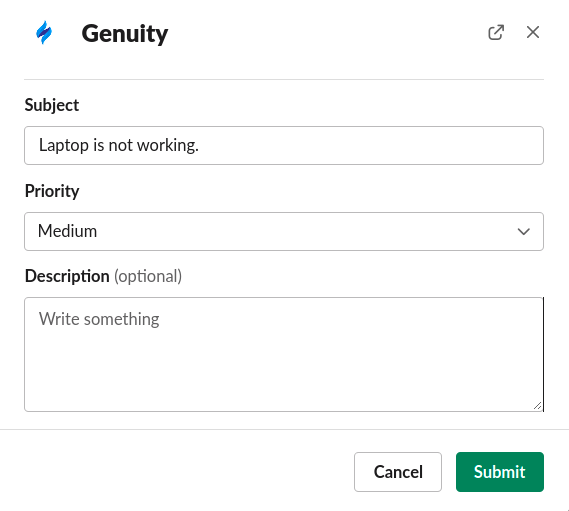This screenshot has width=569, height=511.
Task: Click the Genuity title text
Action: click(124, 34)
